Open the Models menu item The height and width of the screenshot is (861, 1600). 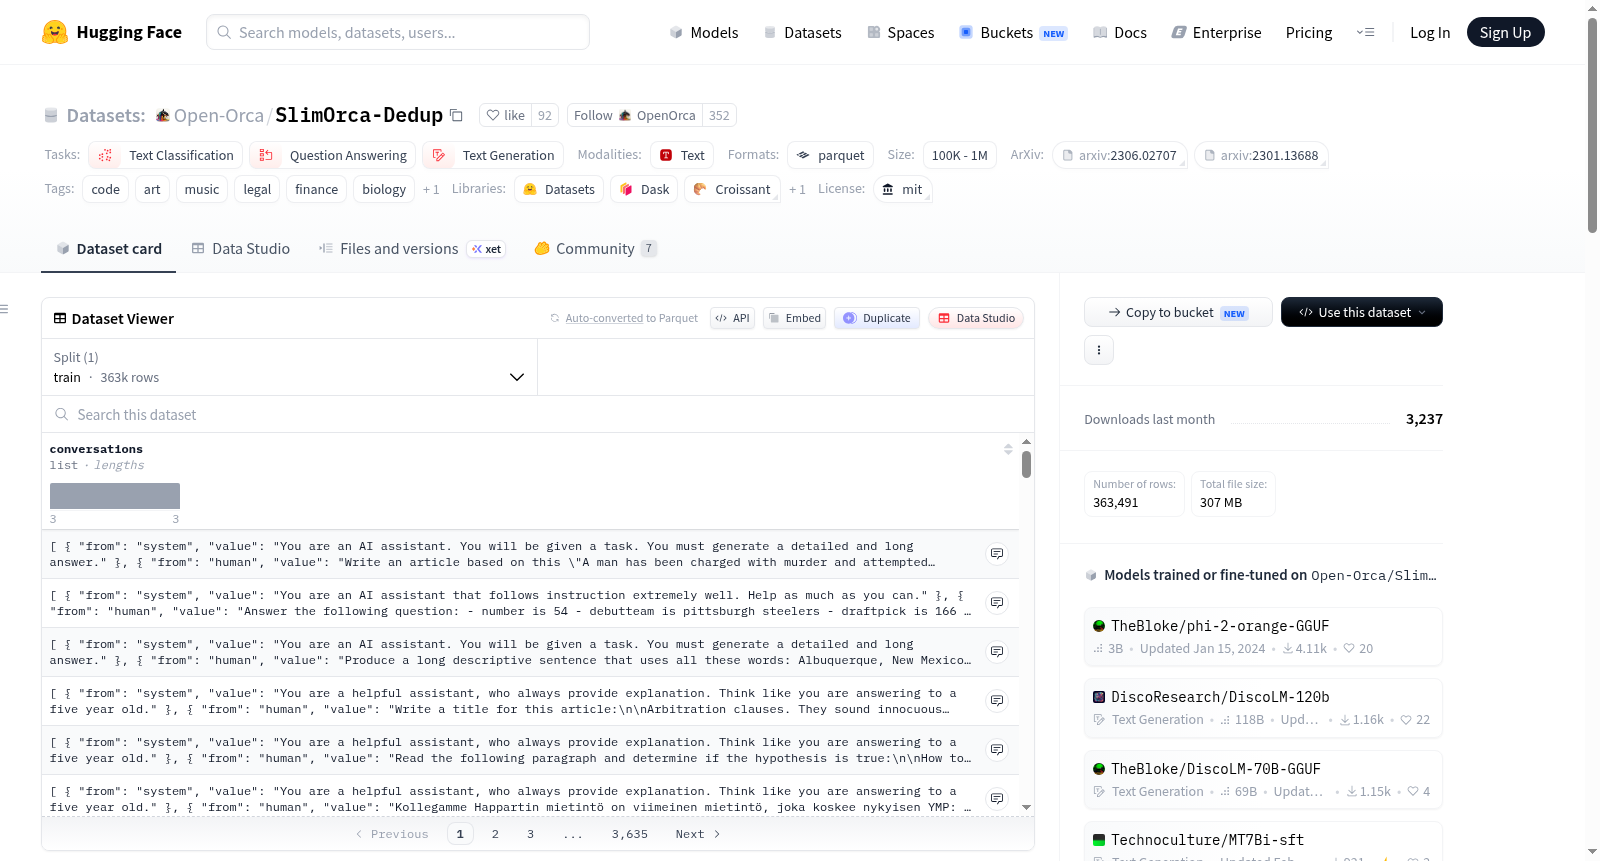pos(704,32)
